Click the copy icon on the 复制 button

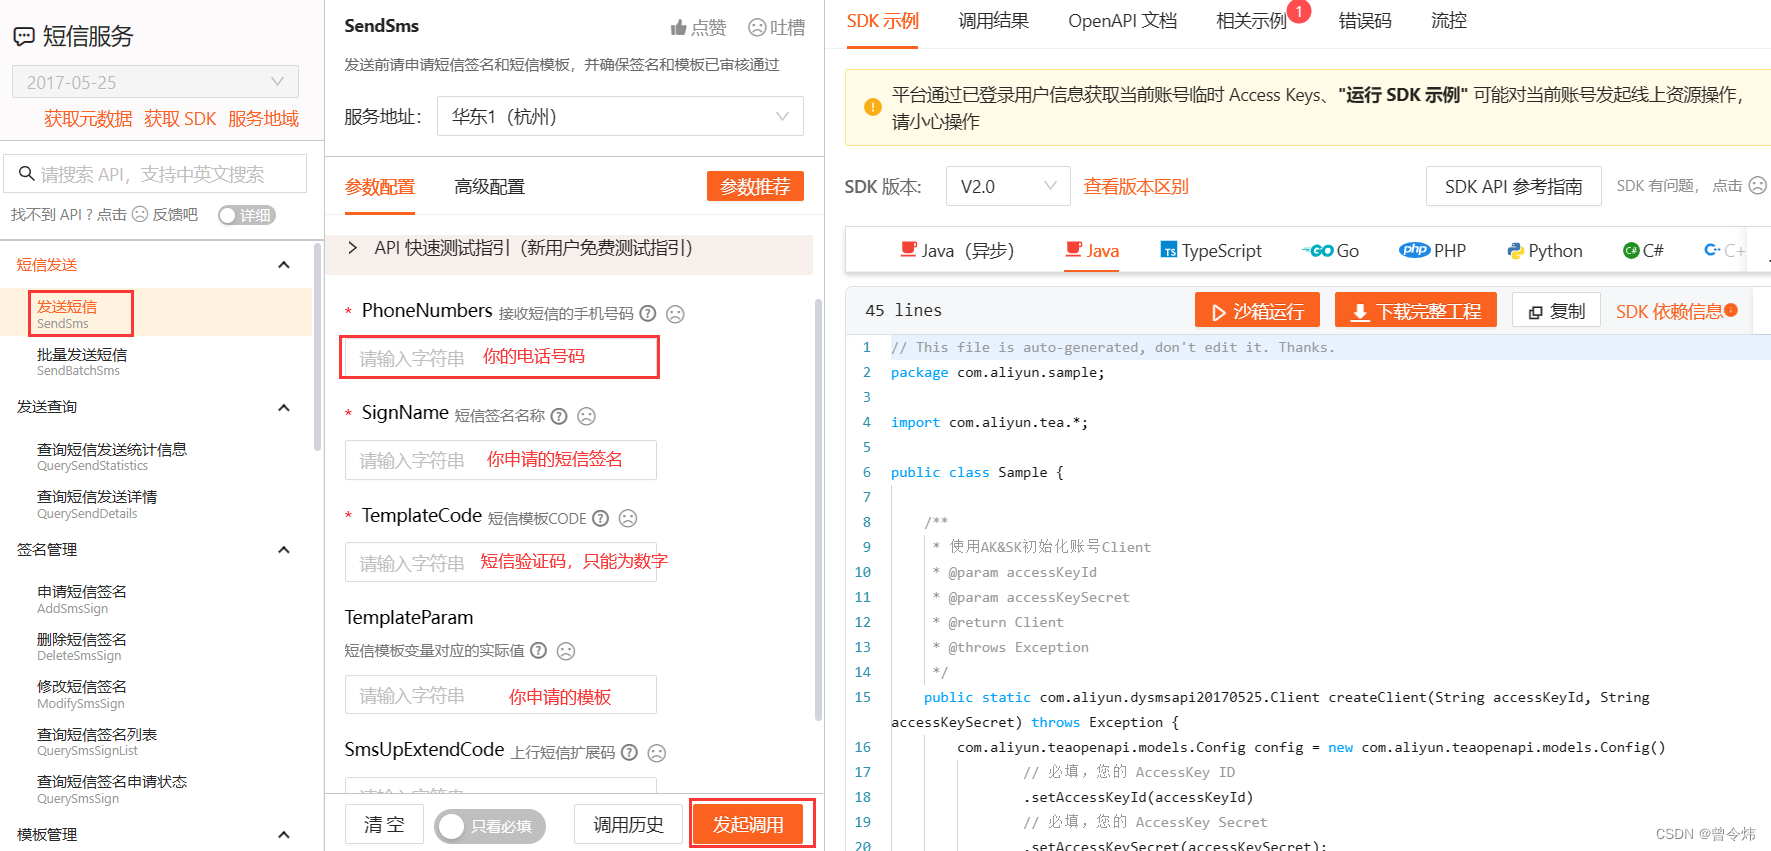[1535, 313]
